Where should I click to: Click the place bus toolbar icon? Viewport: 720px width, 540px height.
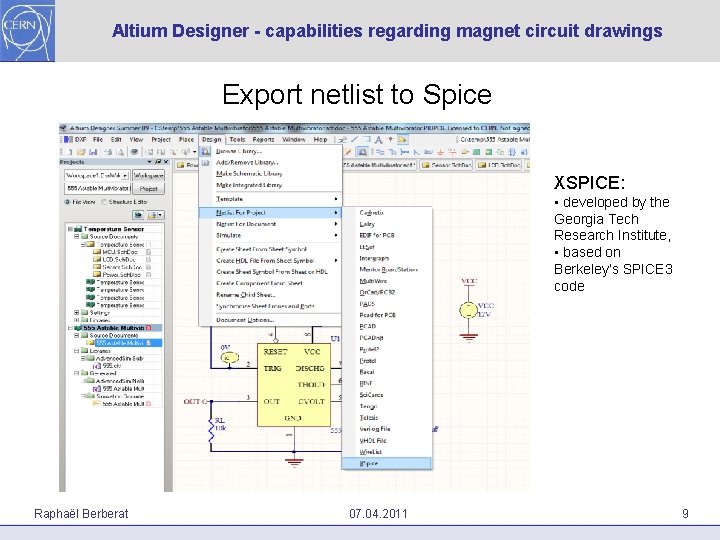pyautogui.click(x=393, y=152)
